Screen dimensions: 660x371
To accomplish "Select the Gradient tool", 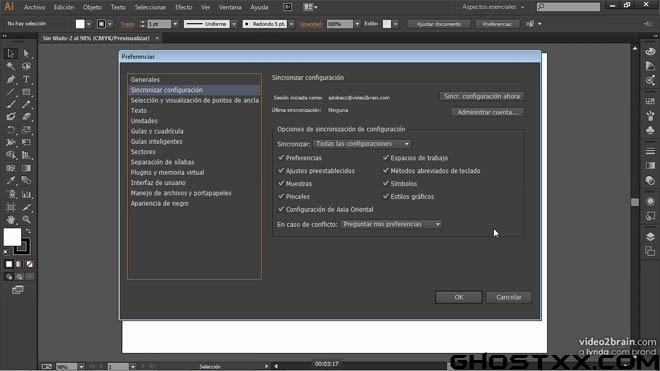I will coord(26,168).
